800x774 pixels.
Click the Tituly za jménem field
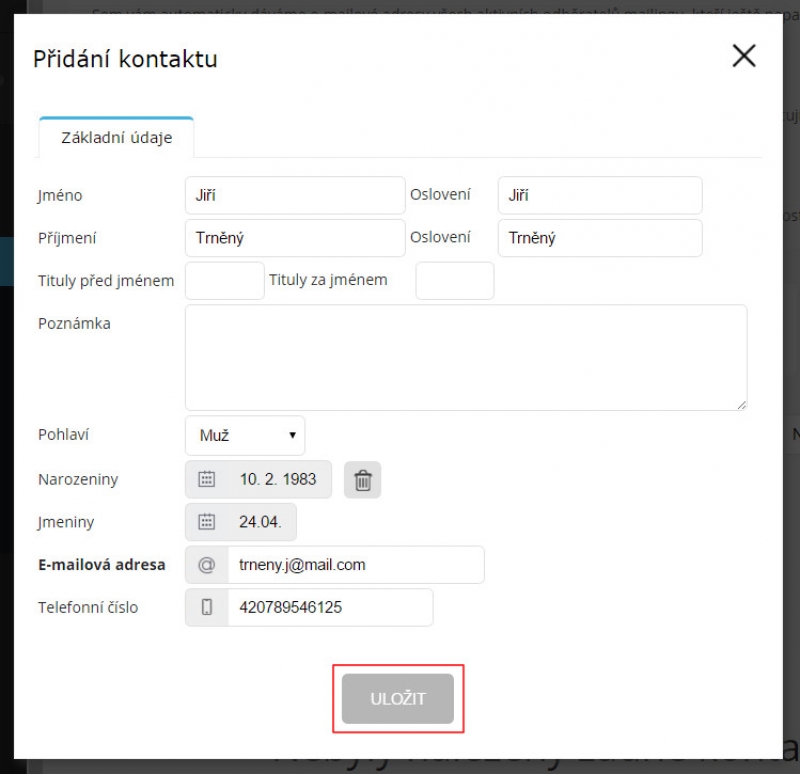pos(455,281)
